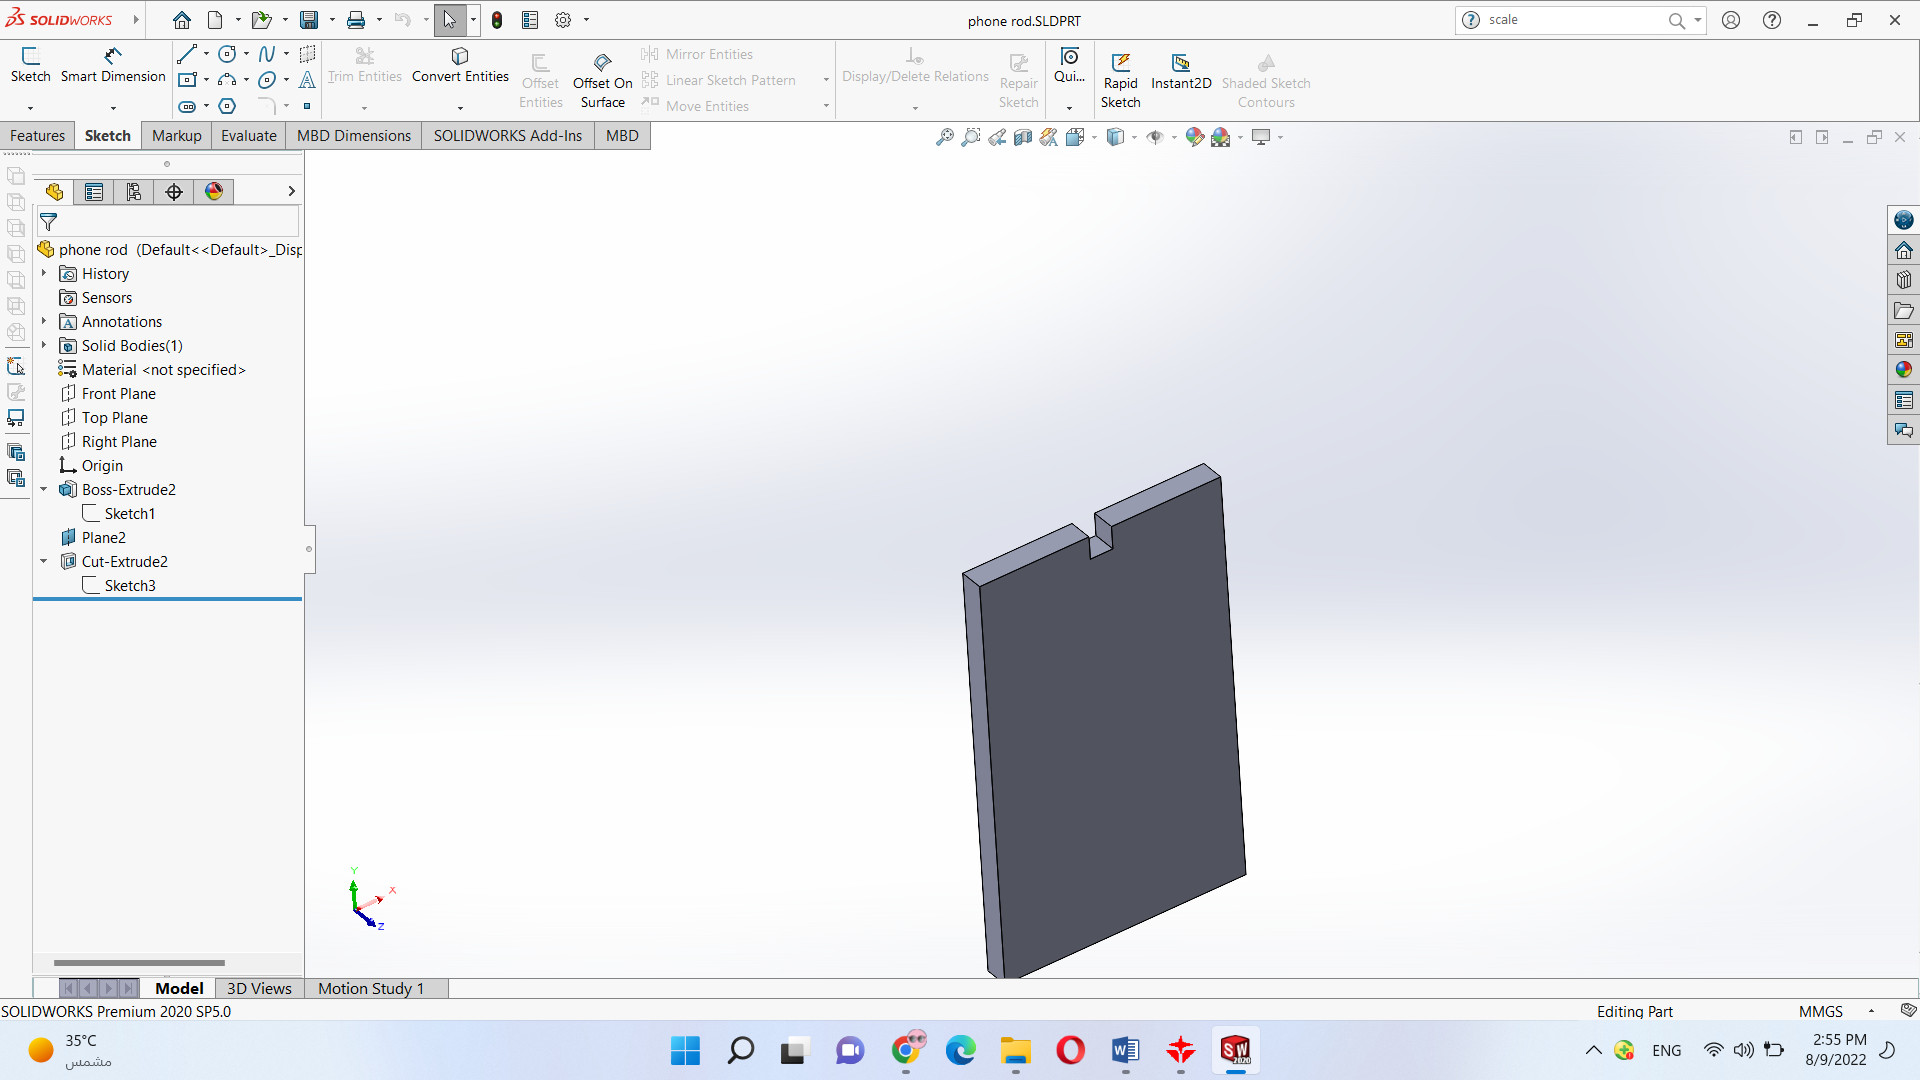This screenshot has height=1080, width=1920.
Task: Activate the Section View icon
Action: coord(1022,137)
